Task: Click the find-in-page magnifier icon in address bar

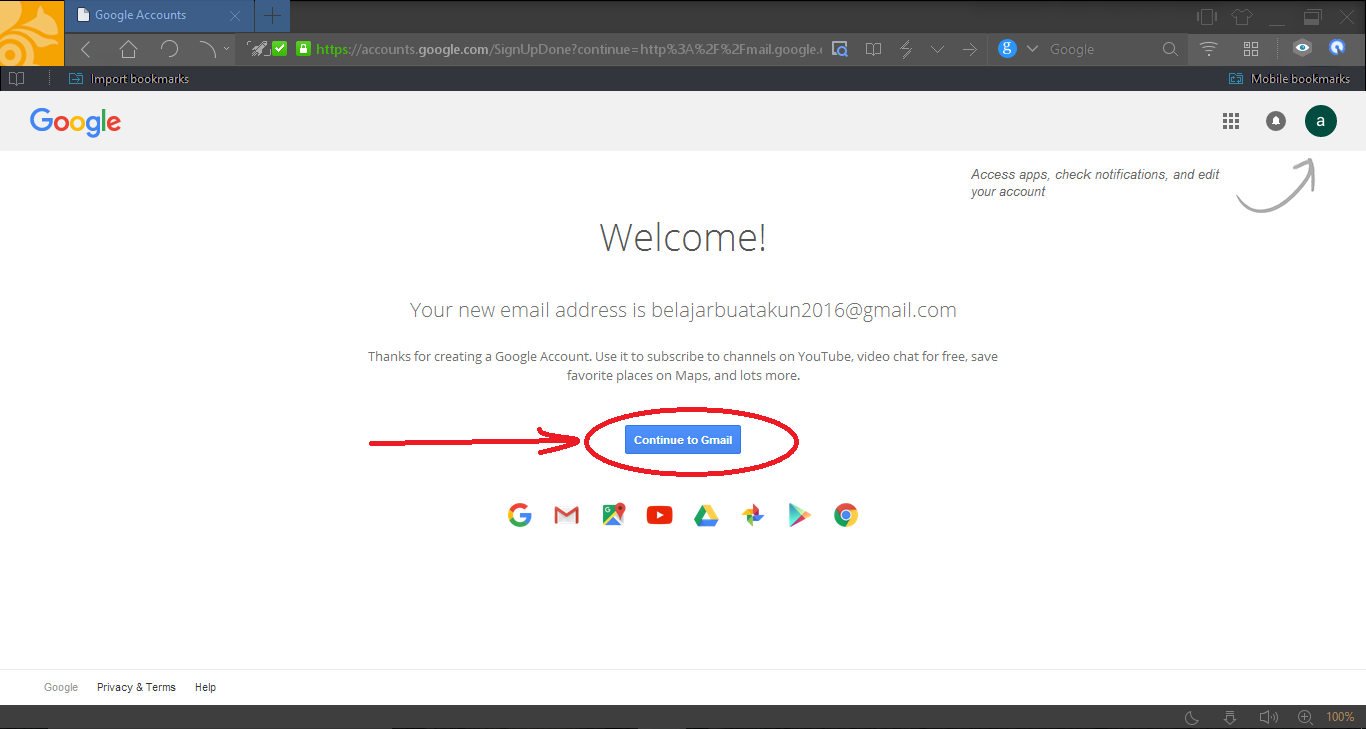Action: pyautogui.click(x=840, y=49)
